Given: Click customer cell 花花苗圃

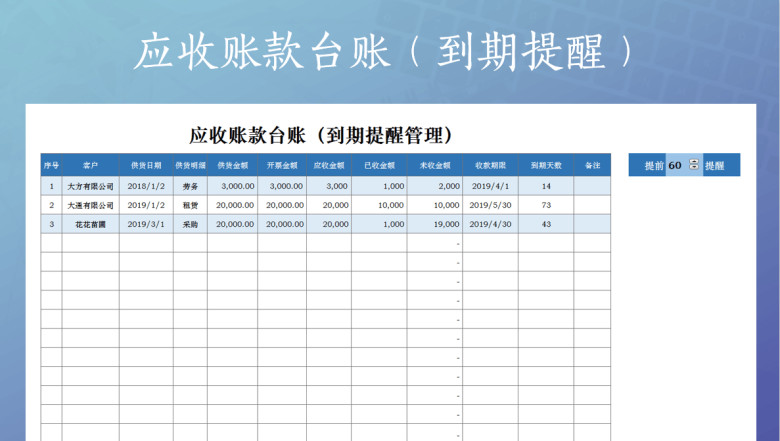Looking at the screenshot, I should point(91,224).
